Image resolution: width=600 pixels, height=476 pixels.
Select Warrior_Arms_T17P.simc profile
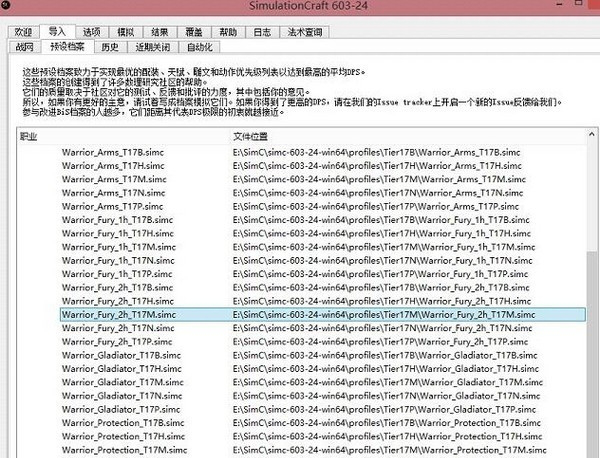coord(112,206)
